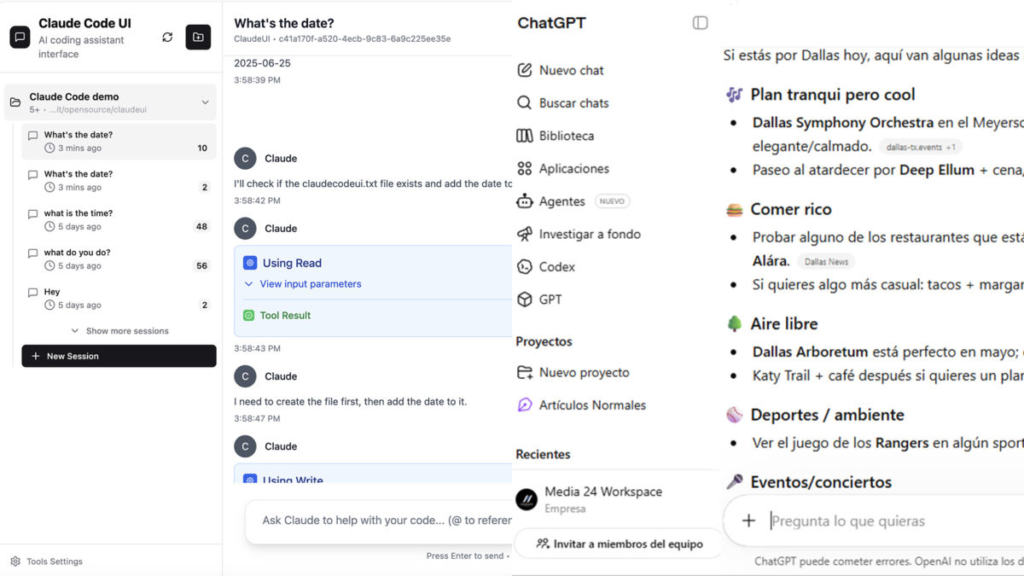Open Artículos Normales project
Screen dimensions: 1024x576
581,405
